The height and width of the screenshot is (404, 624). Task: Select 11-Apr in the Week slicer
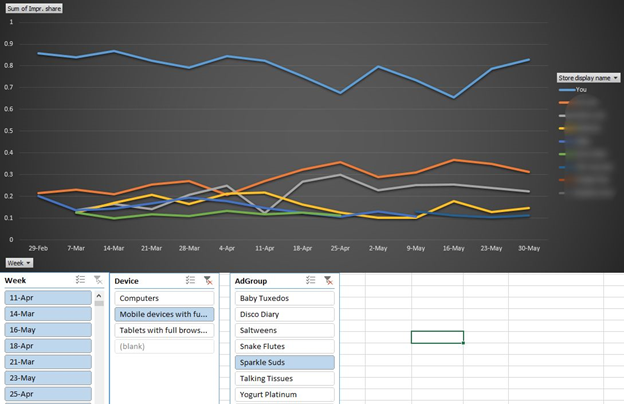click(x=48, y=298)
